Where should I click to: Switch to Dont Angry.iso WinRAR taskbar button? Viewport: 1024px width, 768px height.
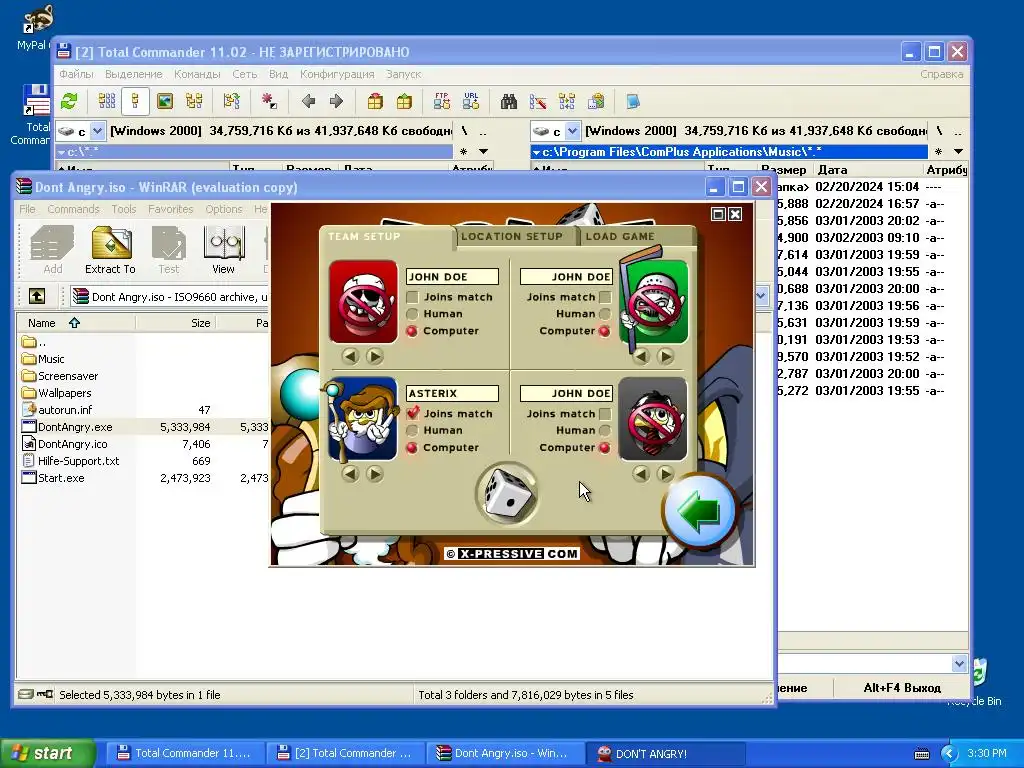pyautogui.click(x=505, y=753)
